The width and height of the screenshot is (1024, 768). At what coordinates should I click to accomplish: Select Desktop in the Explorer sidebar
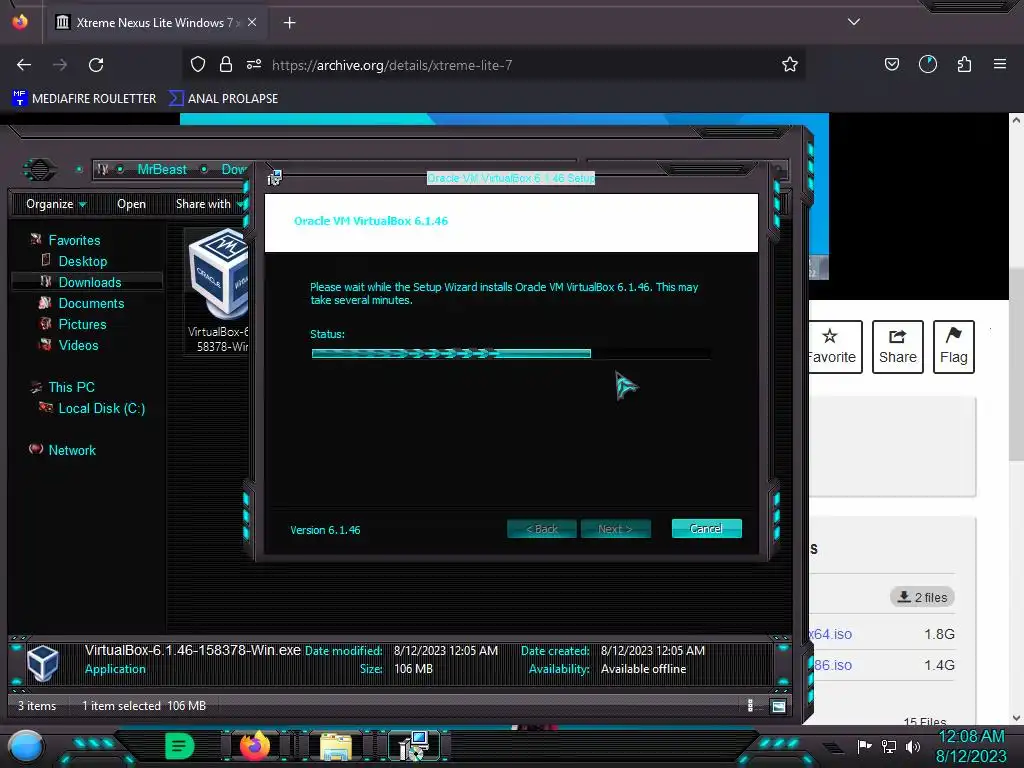point(82,261)
